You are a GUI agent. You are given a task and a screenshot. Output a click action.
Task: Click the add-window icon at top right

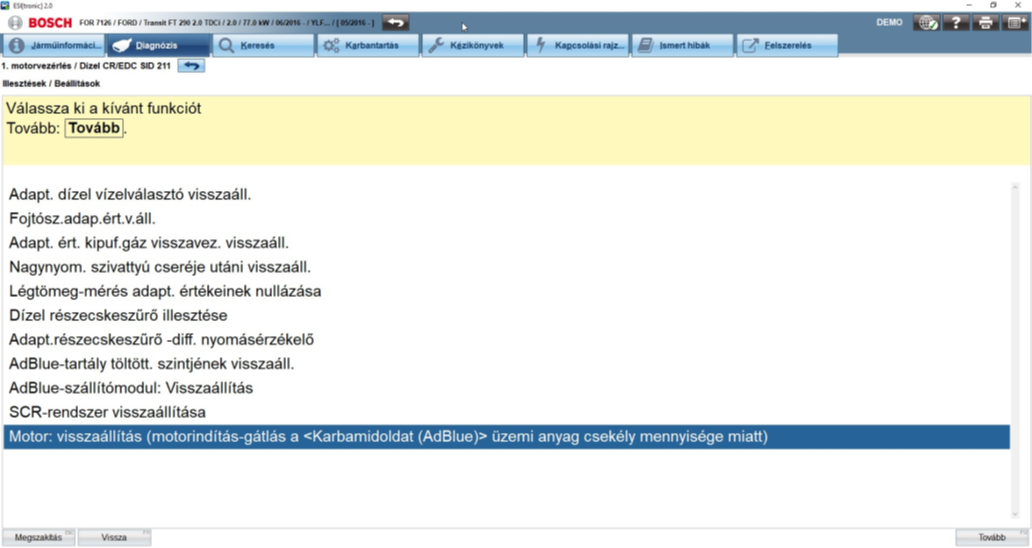pos(1014,22)
